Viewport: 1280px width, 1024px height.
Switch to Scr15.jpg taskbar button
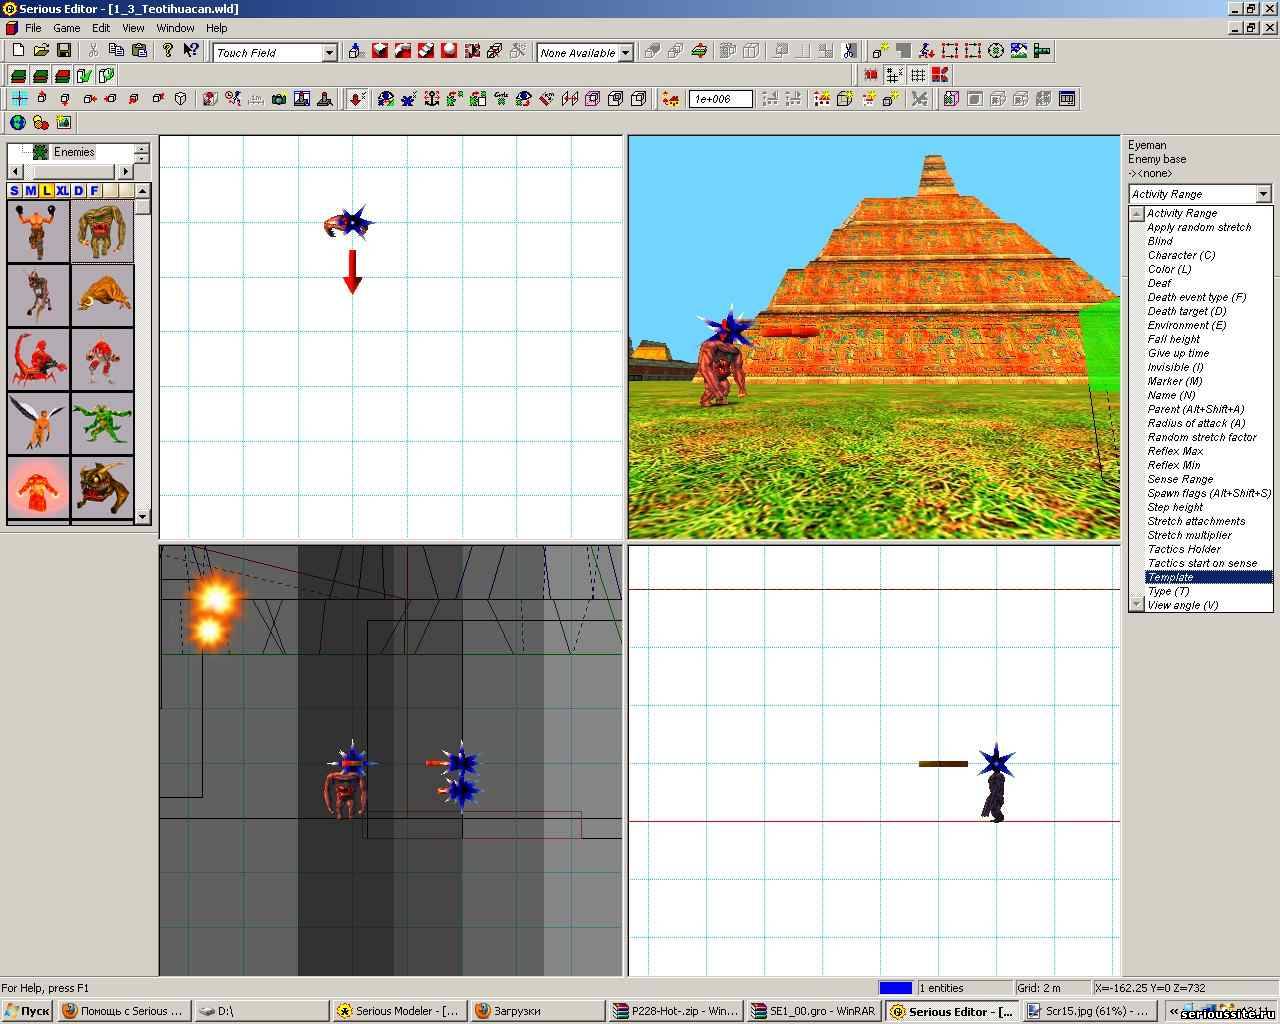coord(1089,1011)
